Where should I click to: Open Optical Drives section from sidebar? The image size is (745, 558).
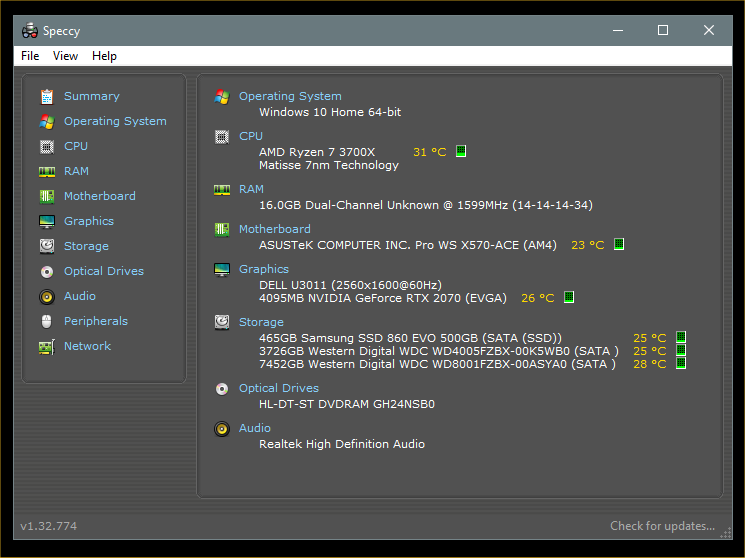[x=104, y=271]
